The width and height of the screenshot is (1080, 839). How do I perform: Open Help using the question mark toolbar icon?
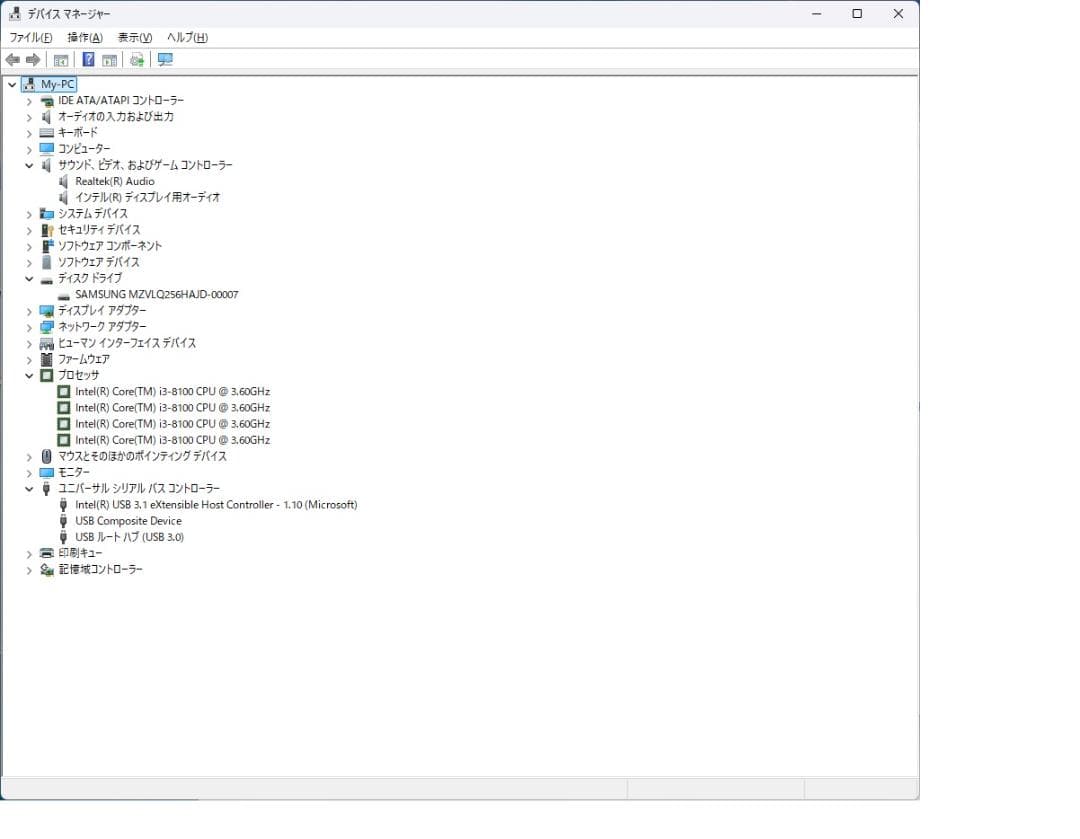click(x=87, y=59)
